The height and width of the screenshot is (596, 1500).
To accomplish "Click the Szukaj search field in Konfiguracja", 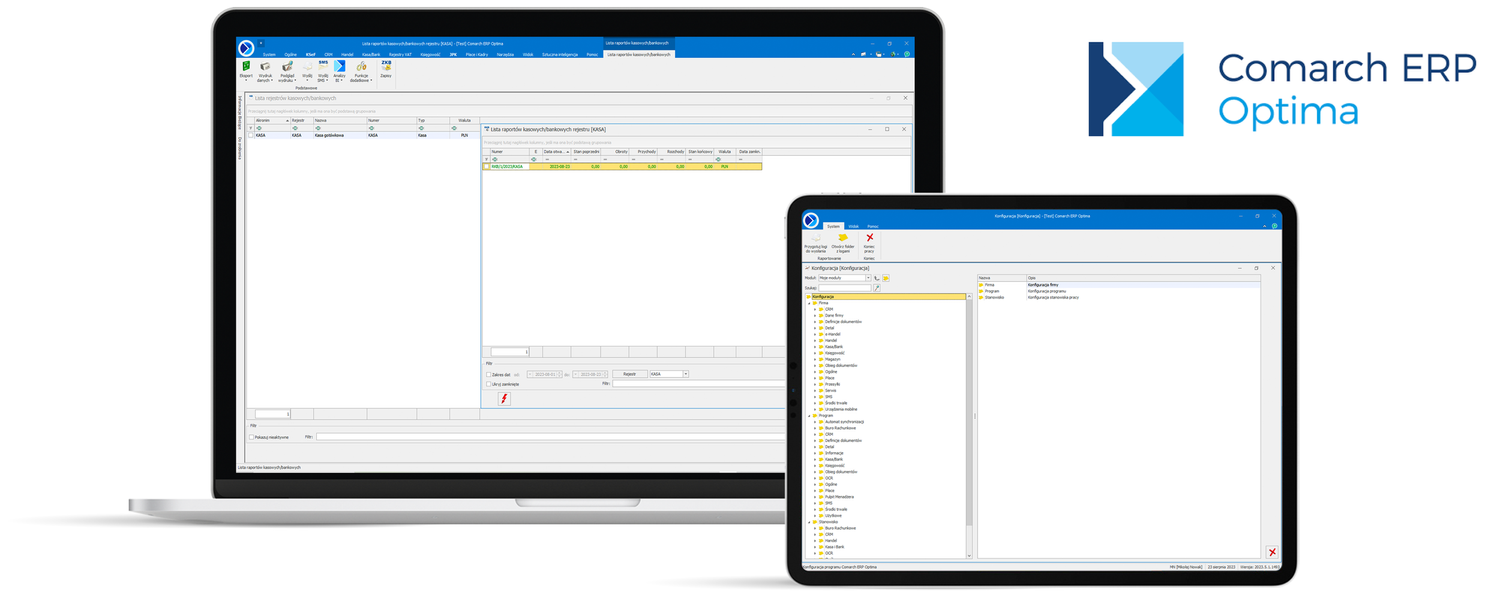I will pos(845,288).
